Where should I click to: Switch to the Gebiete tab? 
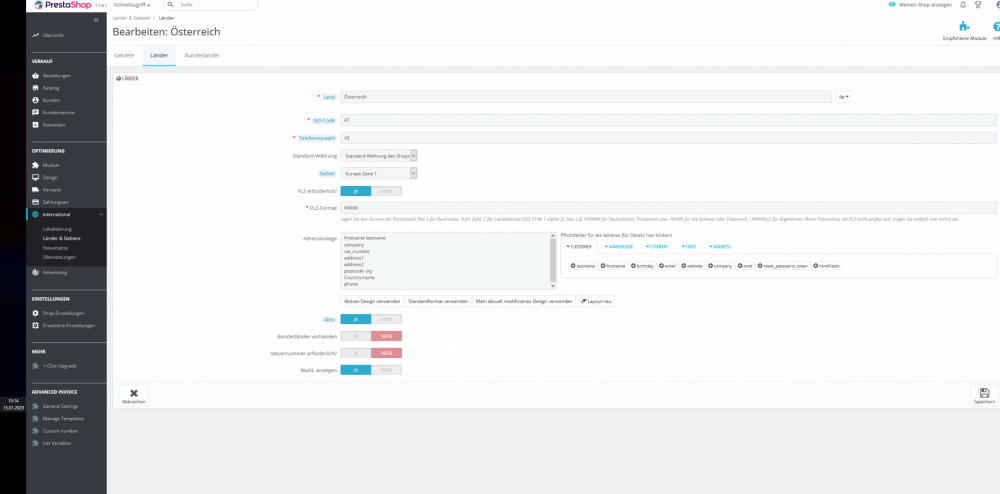pos(124,55)
